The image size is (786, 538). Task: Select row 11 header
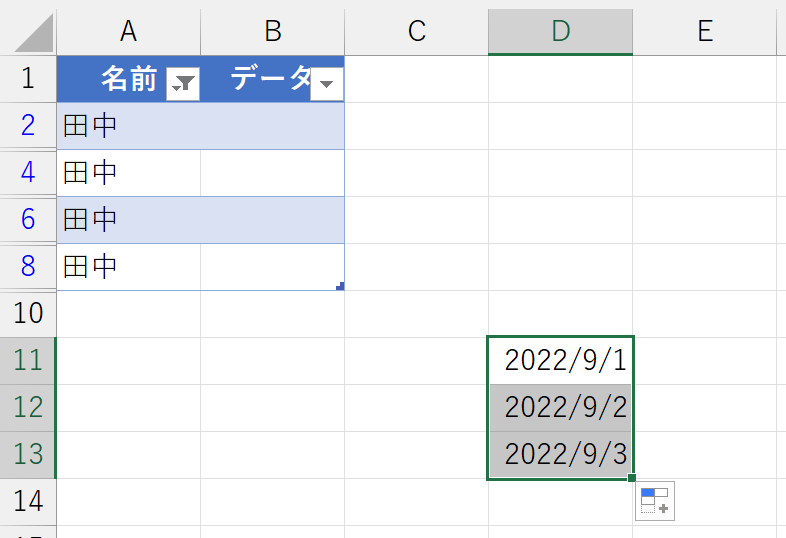click(28, 361)
